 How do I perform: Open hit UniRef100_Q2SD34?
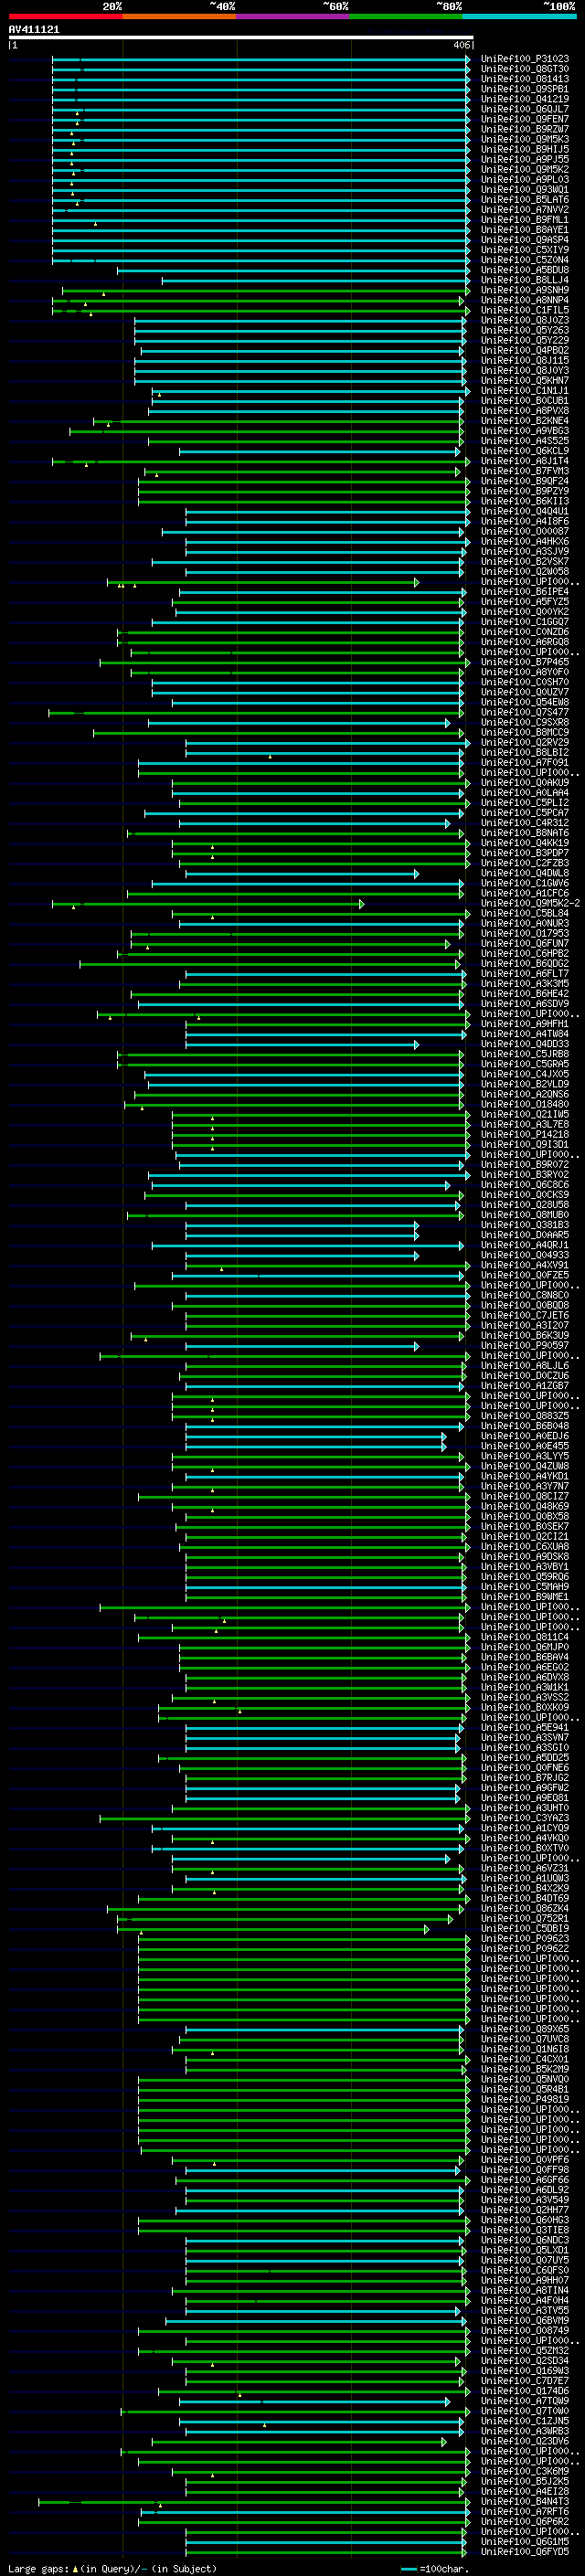pyautogui.click(x=524, y=2360)
